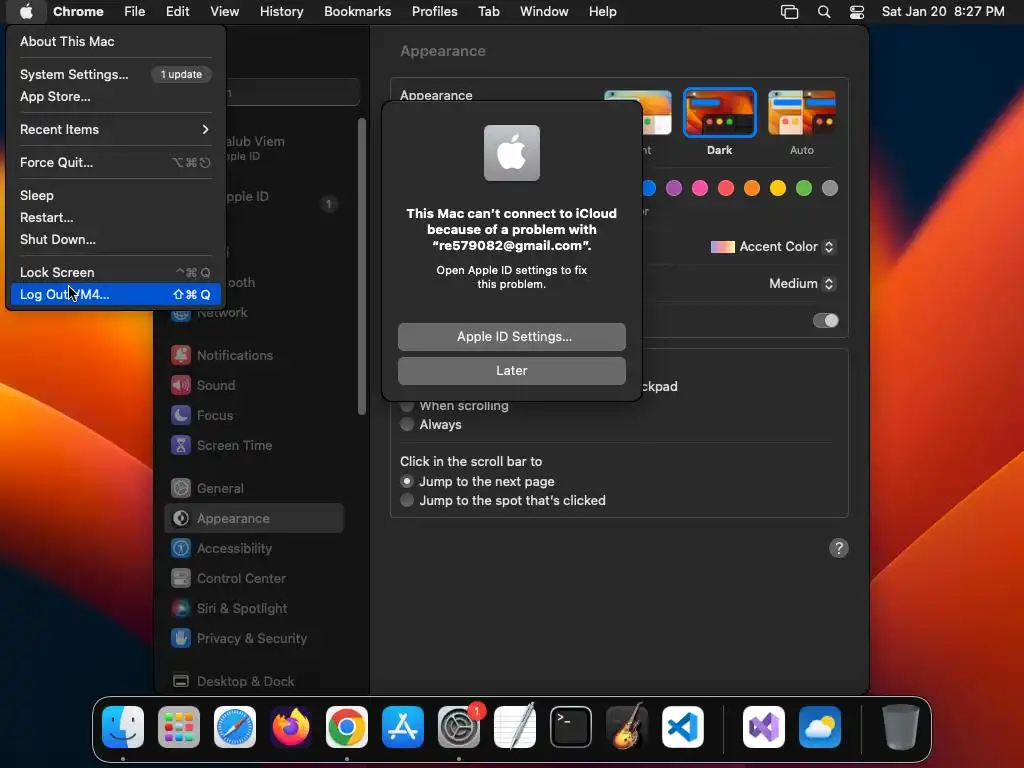Choose the yellow accent color

tap(778, 189)
